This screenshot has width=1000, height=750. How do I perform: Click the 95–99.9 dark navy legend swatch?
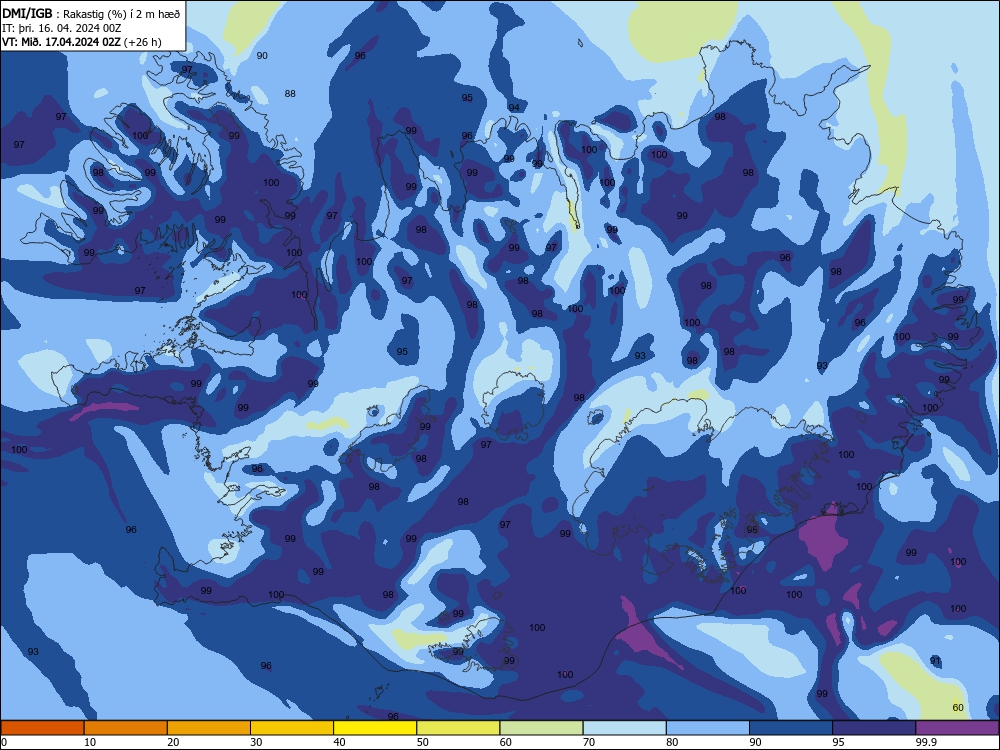pyautogui.click(x=874, y=728)
